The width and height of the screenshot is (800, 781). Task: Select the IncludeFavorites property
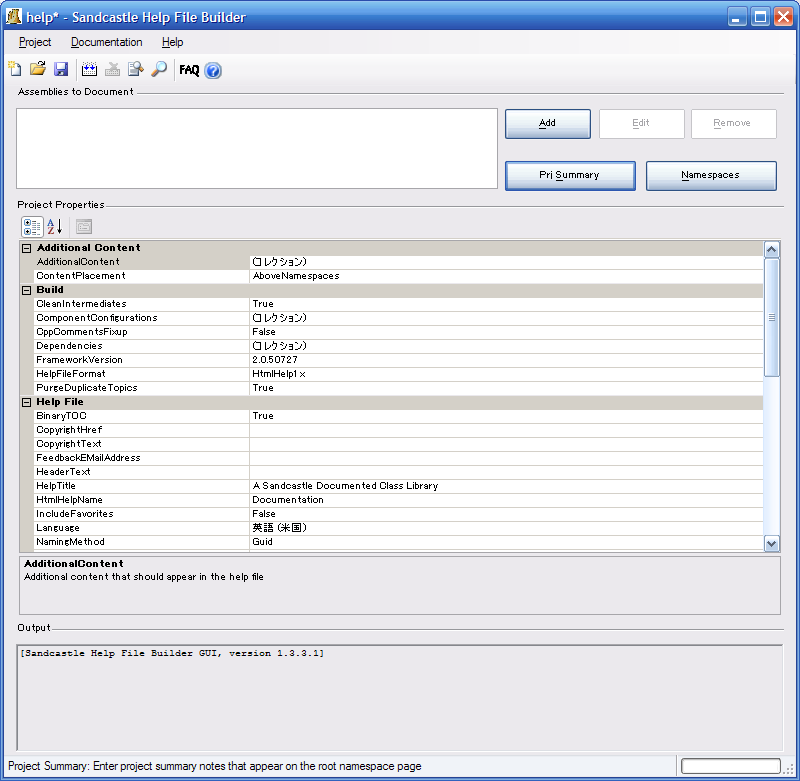141,514
